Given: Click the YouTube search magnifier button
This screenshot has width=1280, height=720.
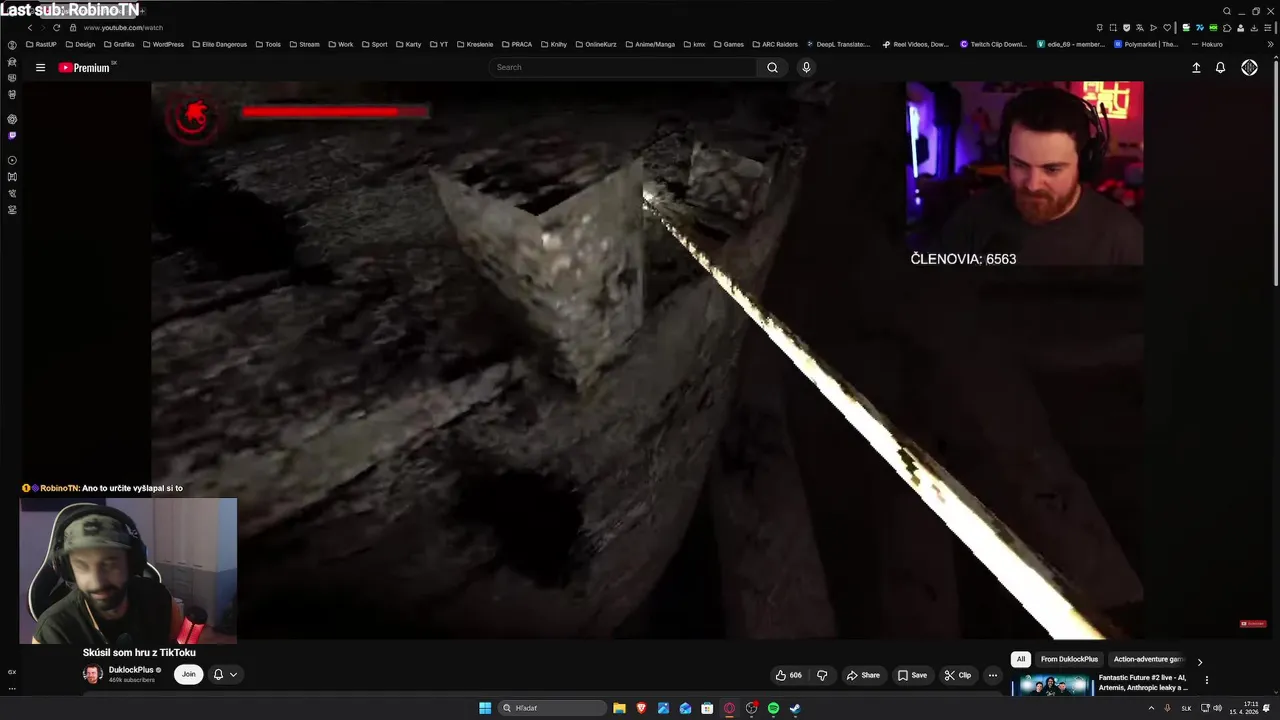Looking at the screenshot, I should 772,68.
